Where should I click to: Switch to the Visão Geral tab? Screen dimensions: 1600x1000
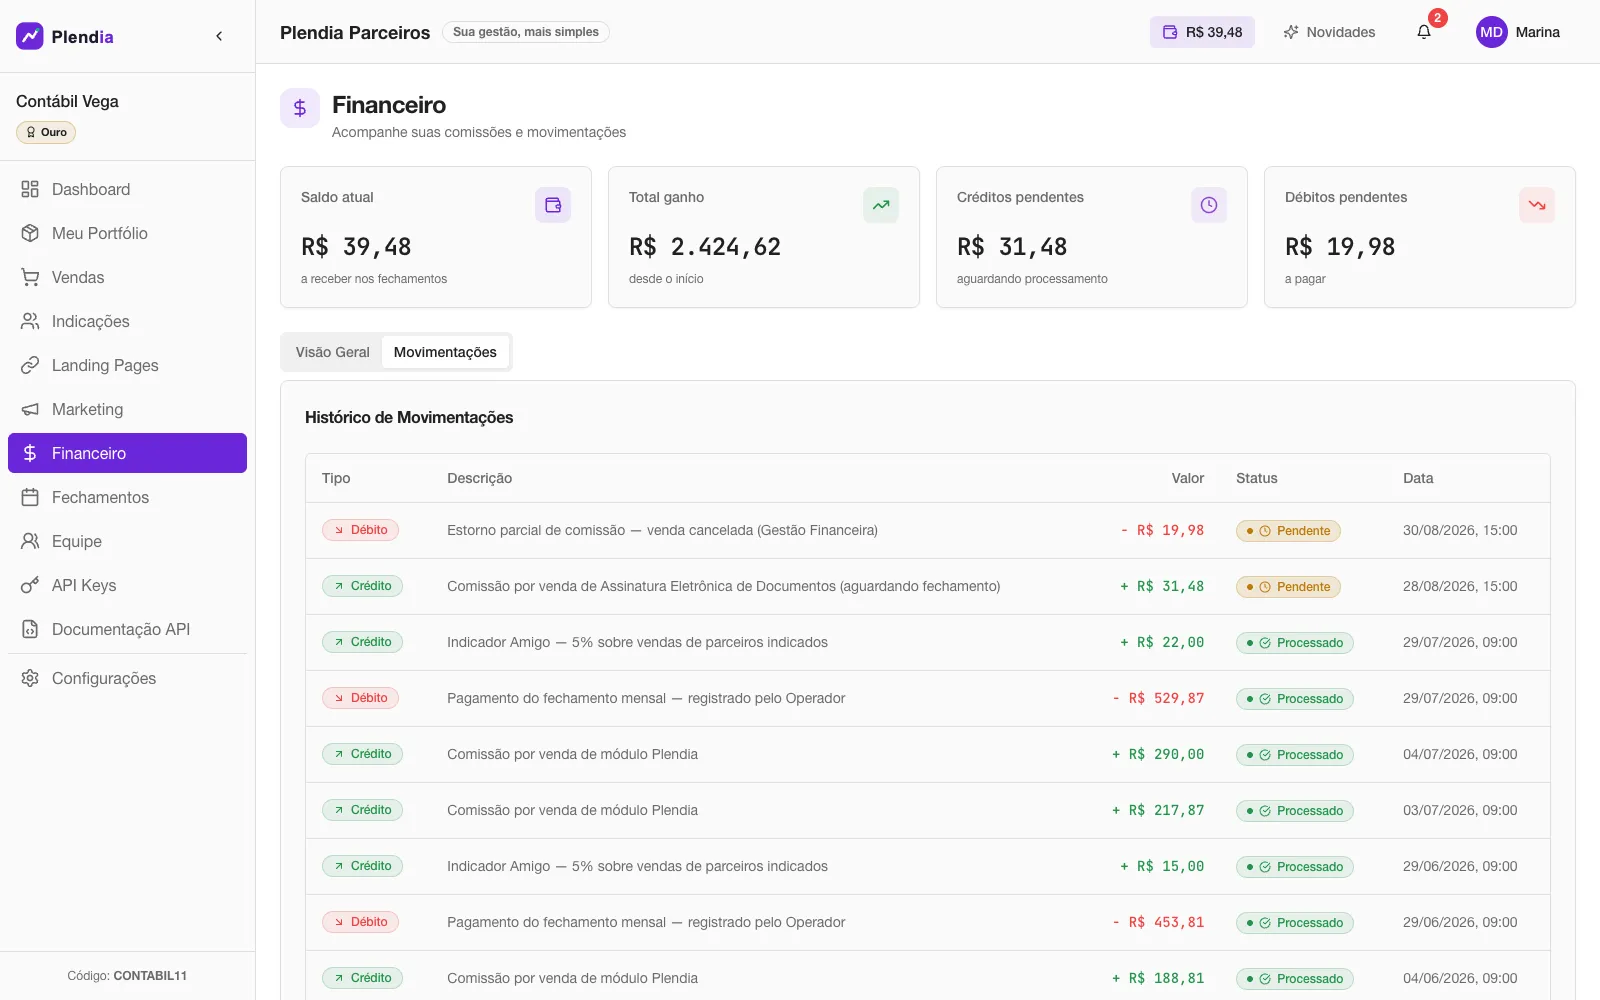click(332, 352)
